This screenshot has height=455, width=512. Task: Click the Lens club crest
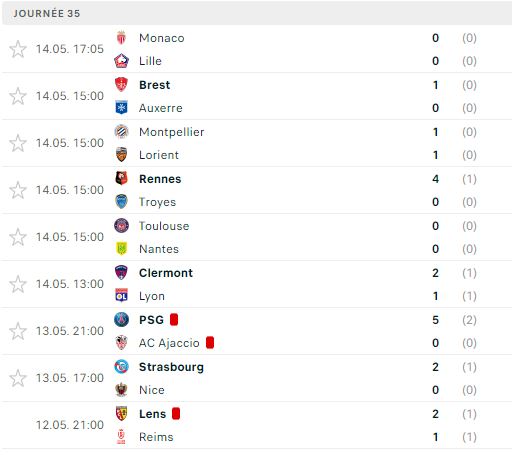(x=121, y=414)
